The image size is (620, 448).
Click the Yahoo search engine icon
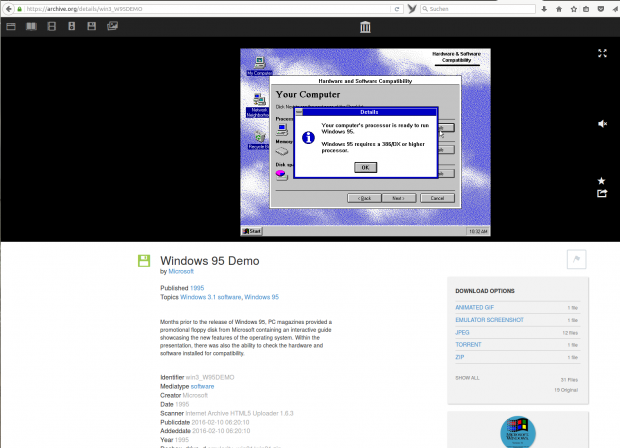[x=412, y=9]
